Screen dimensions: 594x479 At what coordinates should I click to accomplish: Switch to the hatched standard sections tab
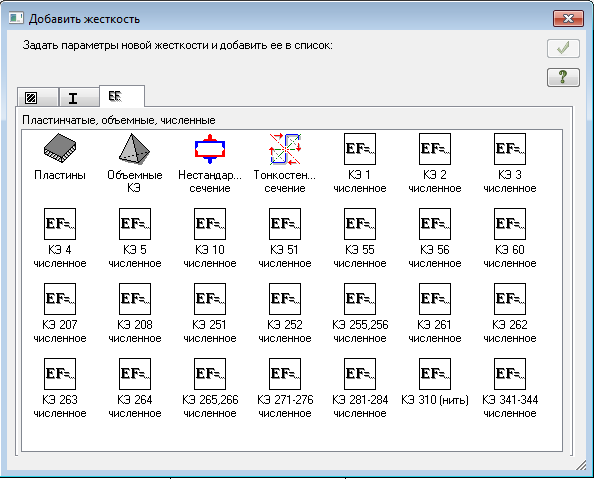[x=38, y=97]
